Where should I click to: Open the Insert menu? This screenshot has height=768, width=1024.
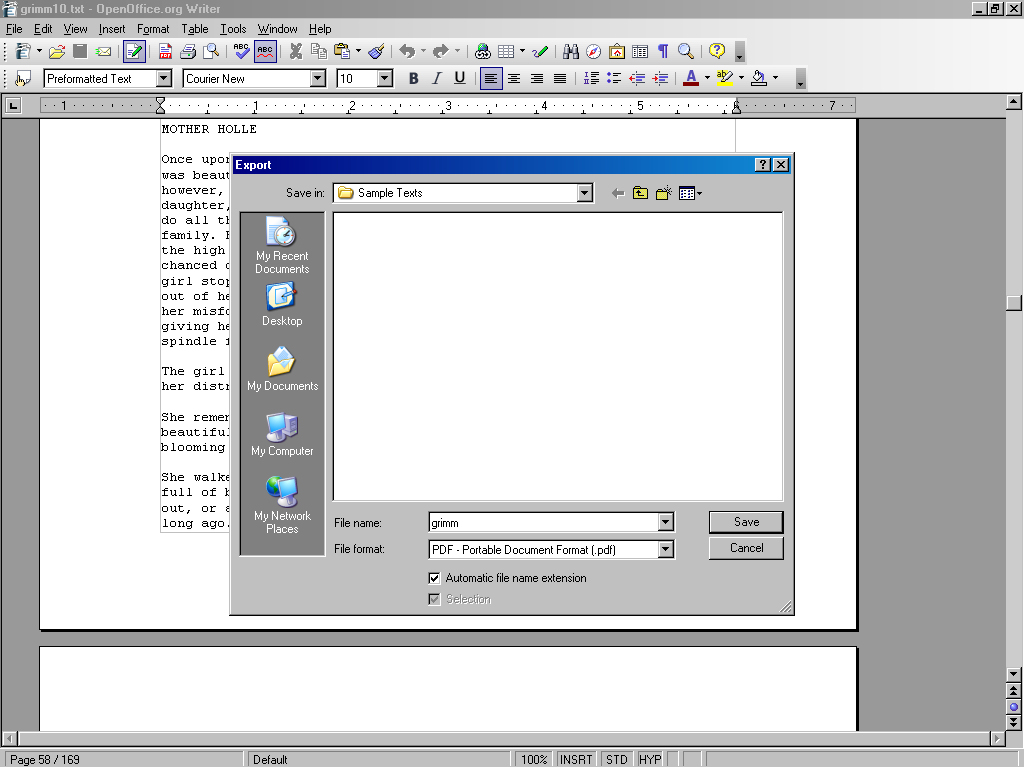click(x=112, y=29)
